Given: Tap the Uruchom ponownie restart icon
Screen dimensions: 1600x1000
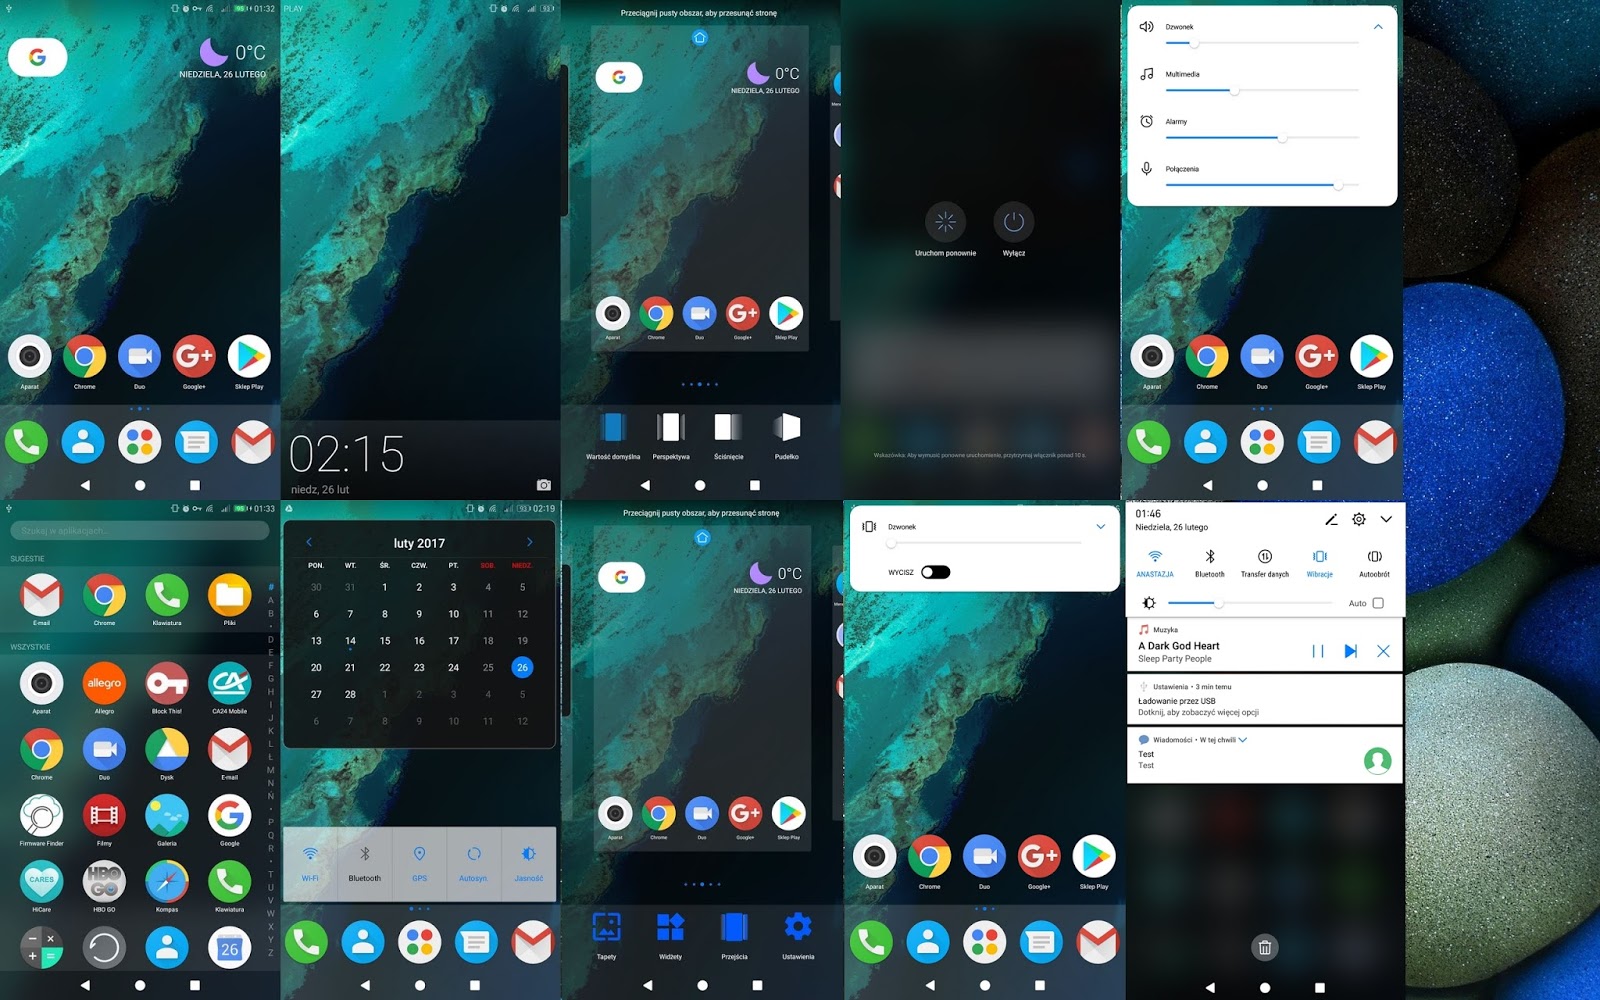Looking at the screenshot, I should (x=945, y=222).
